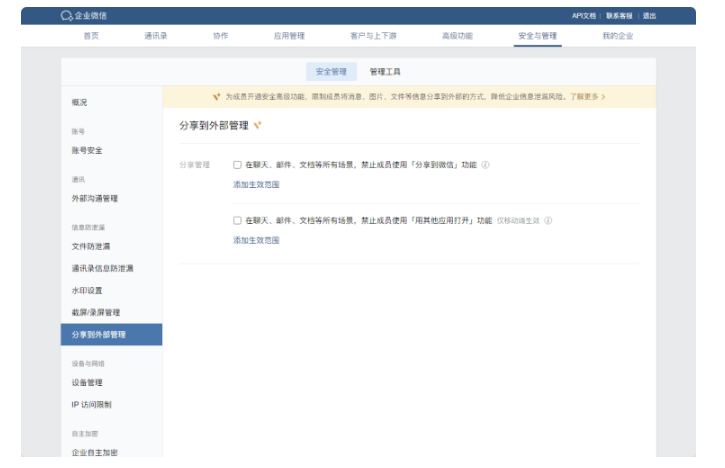The width and height of the screenshot is (725, 468).
Task: Click first 添加生效范围 link under 分享到微信
Action: click(256, 185)
